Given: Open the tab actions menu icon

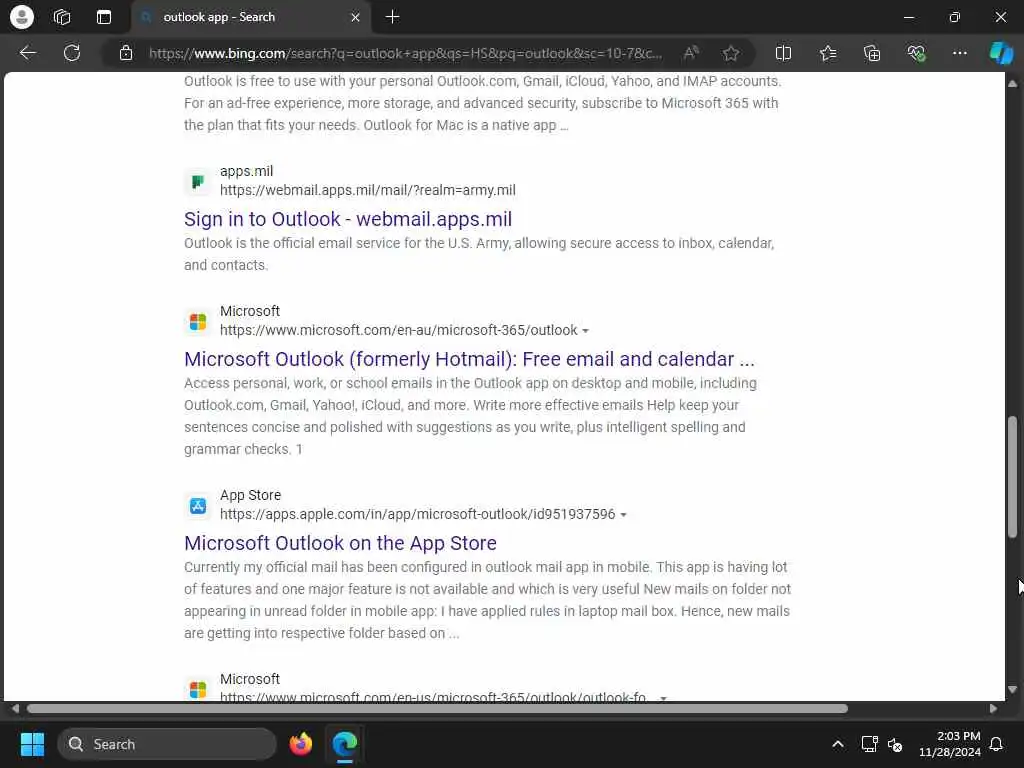Looking at the screenshot, I should click(x=104, y=17).
